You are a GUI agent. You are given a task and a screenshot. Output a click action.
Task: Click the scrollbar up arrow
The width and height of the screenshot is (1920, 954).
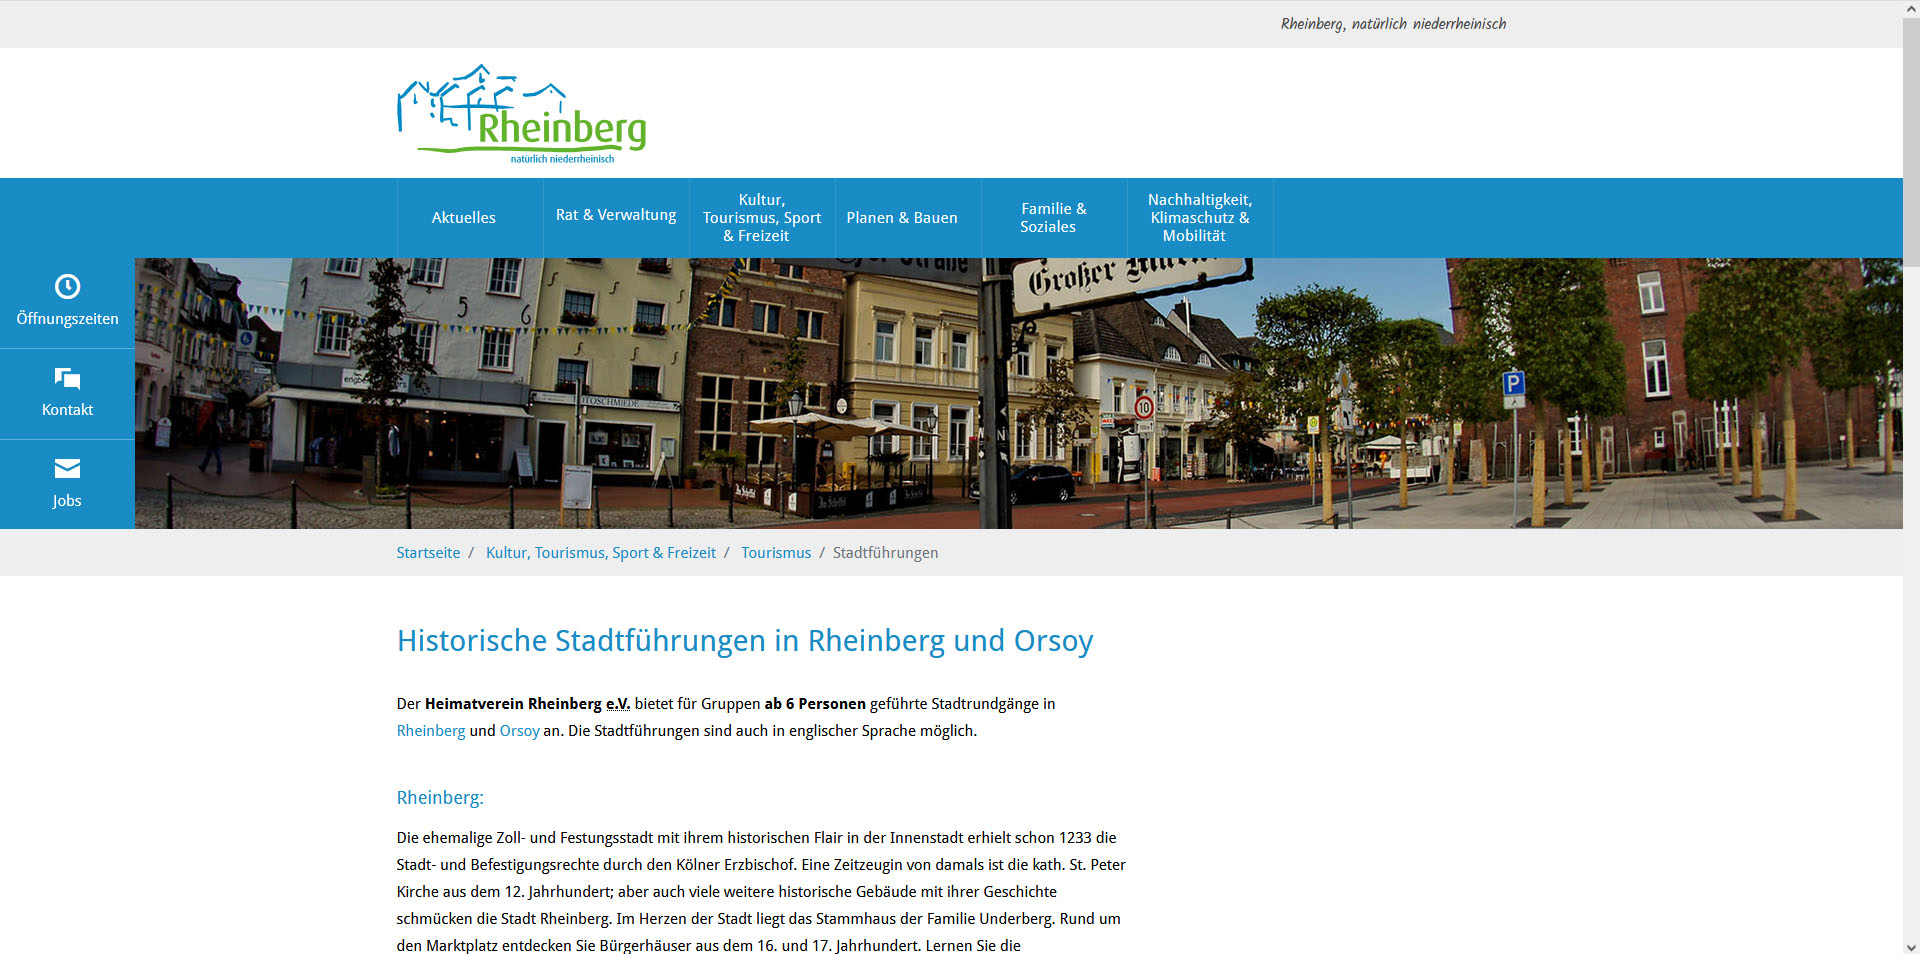point(1911,8)
